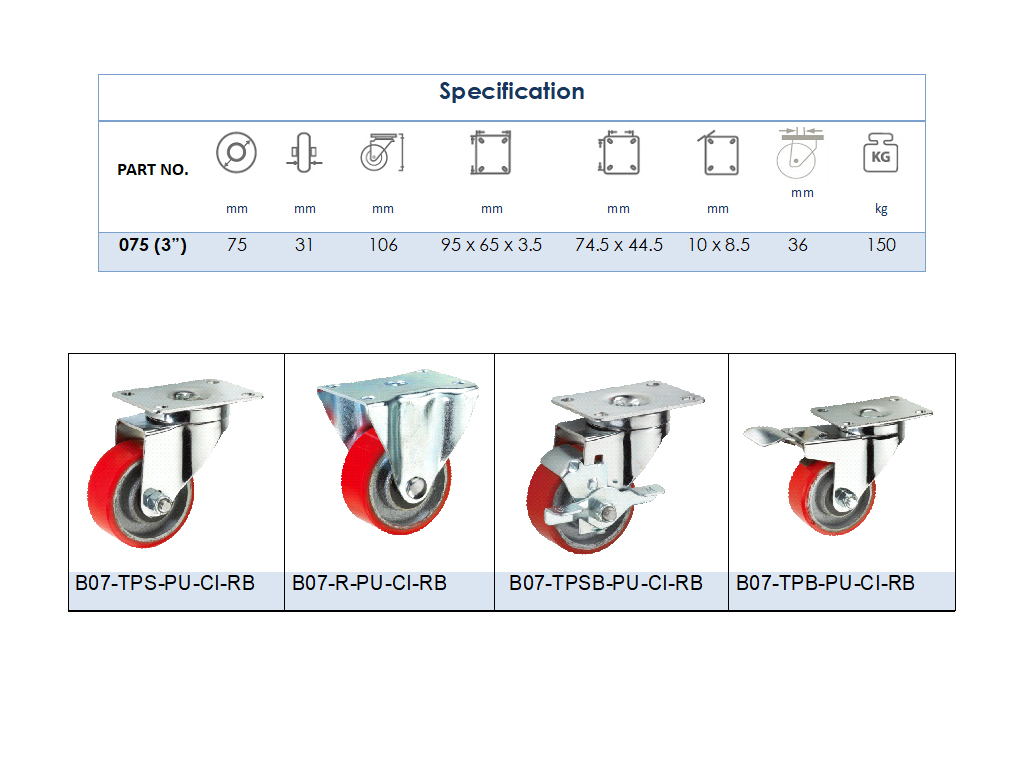Click the wheel width value 31
Image resolution: width=1024 pixels, height=768 pixels.
[304, 245]
